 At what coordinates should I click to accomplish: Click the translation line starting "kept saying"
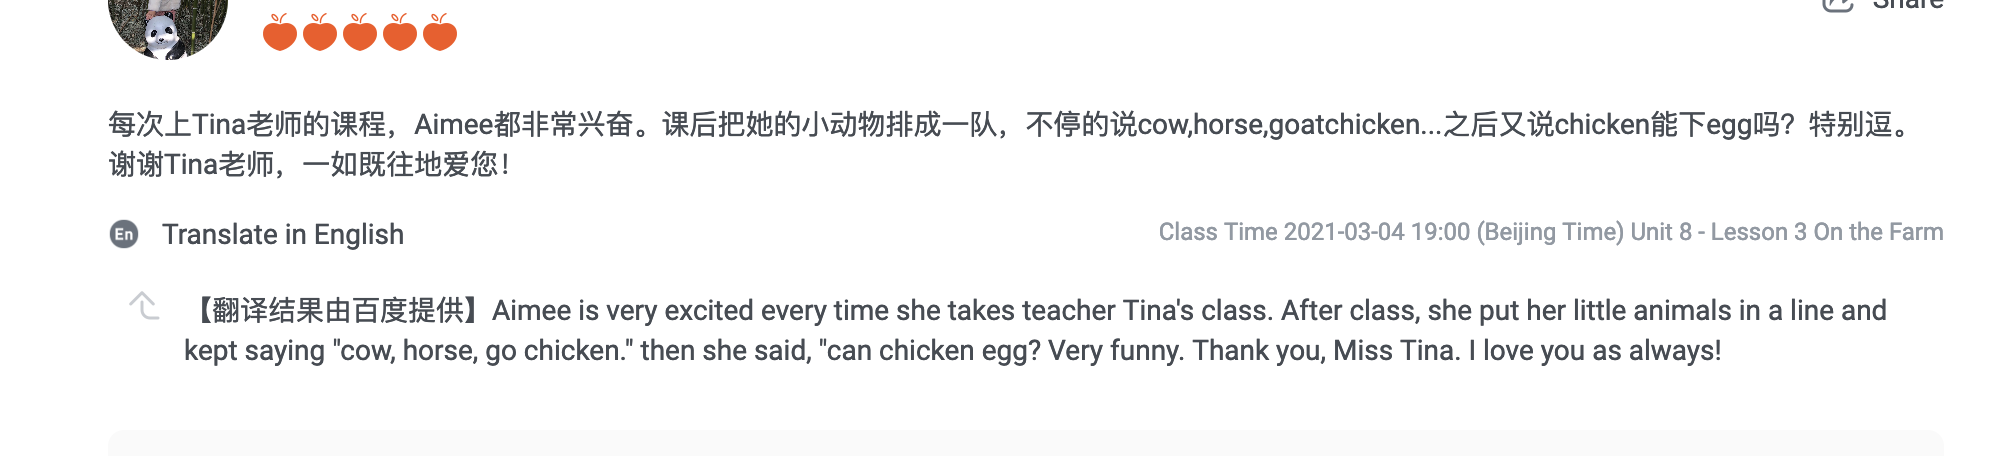point(952,350)
